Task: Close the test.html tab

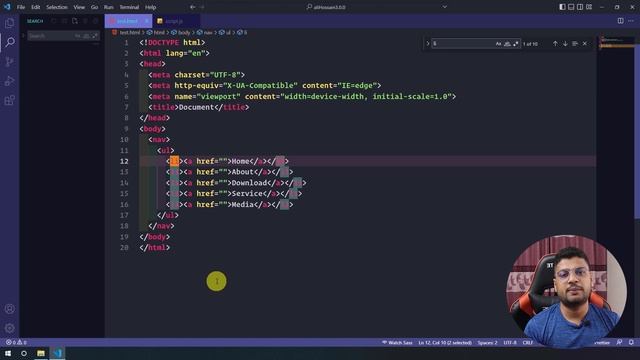Action: [x=147, y=21]
